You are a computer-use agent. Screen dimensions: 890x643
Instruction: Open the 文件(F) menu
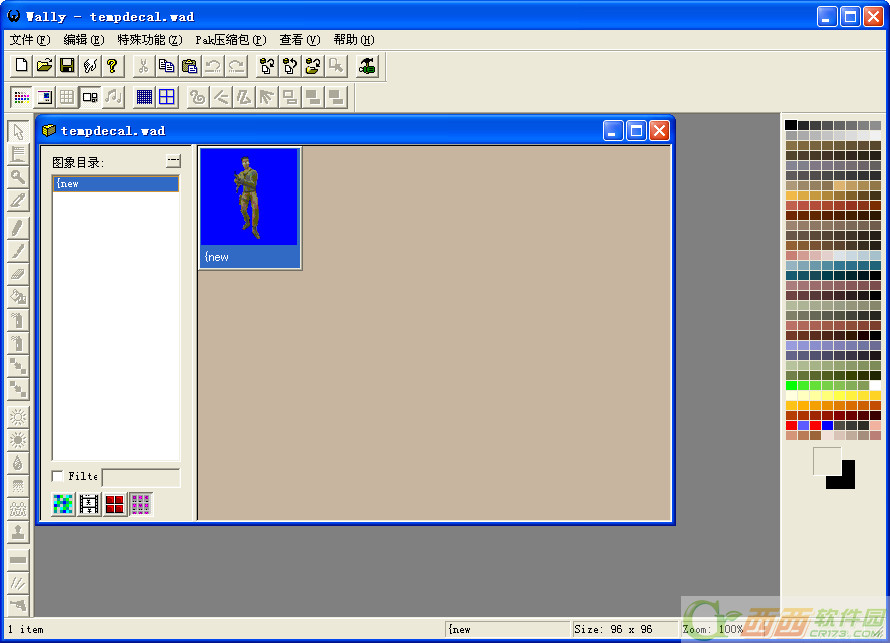30,40
